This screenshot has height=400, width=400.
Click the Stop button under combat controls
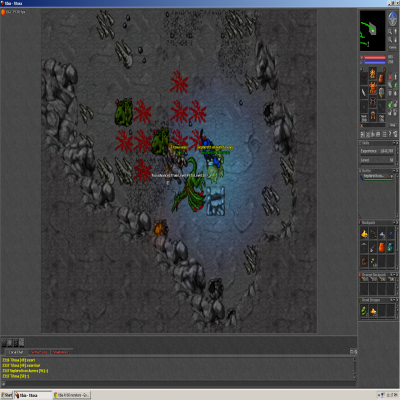click(393, 125)
